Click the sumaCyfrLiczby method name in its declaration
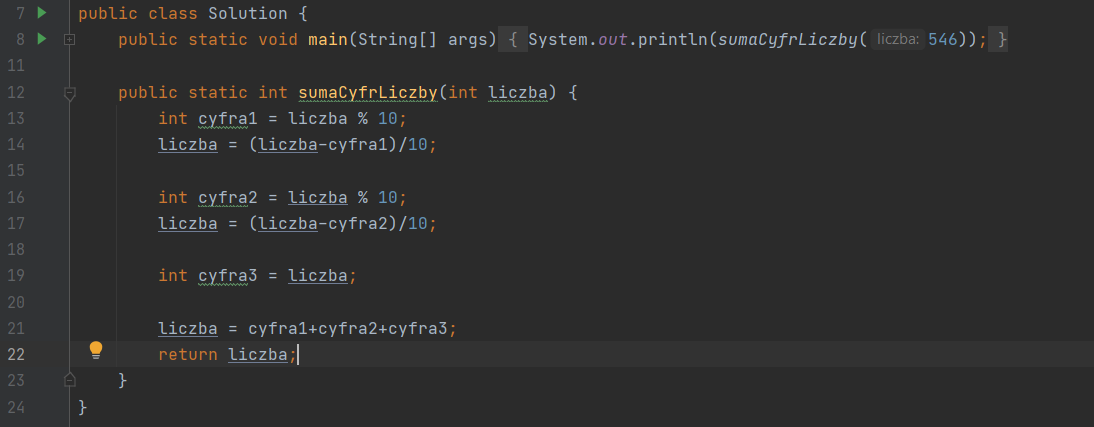1094x427 pixels. tap(368, 93)
